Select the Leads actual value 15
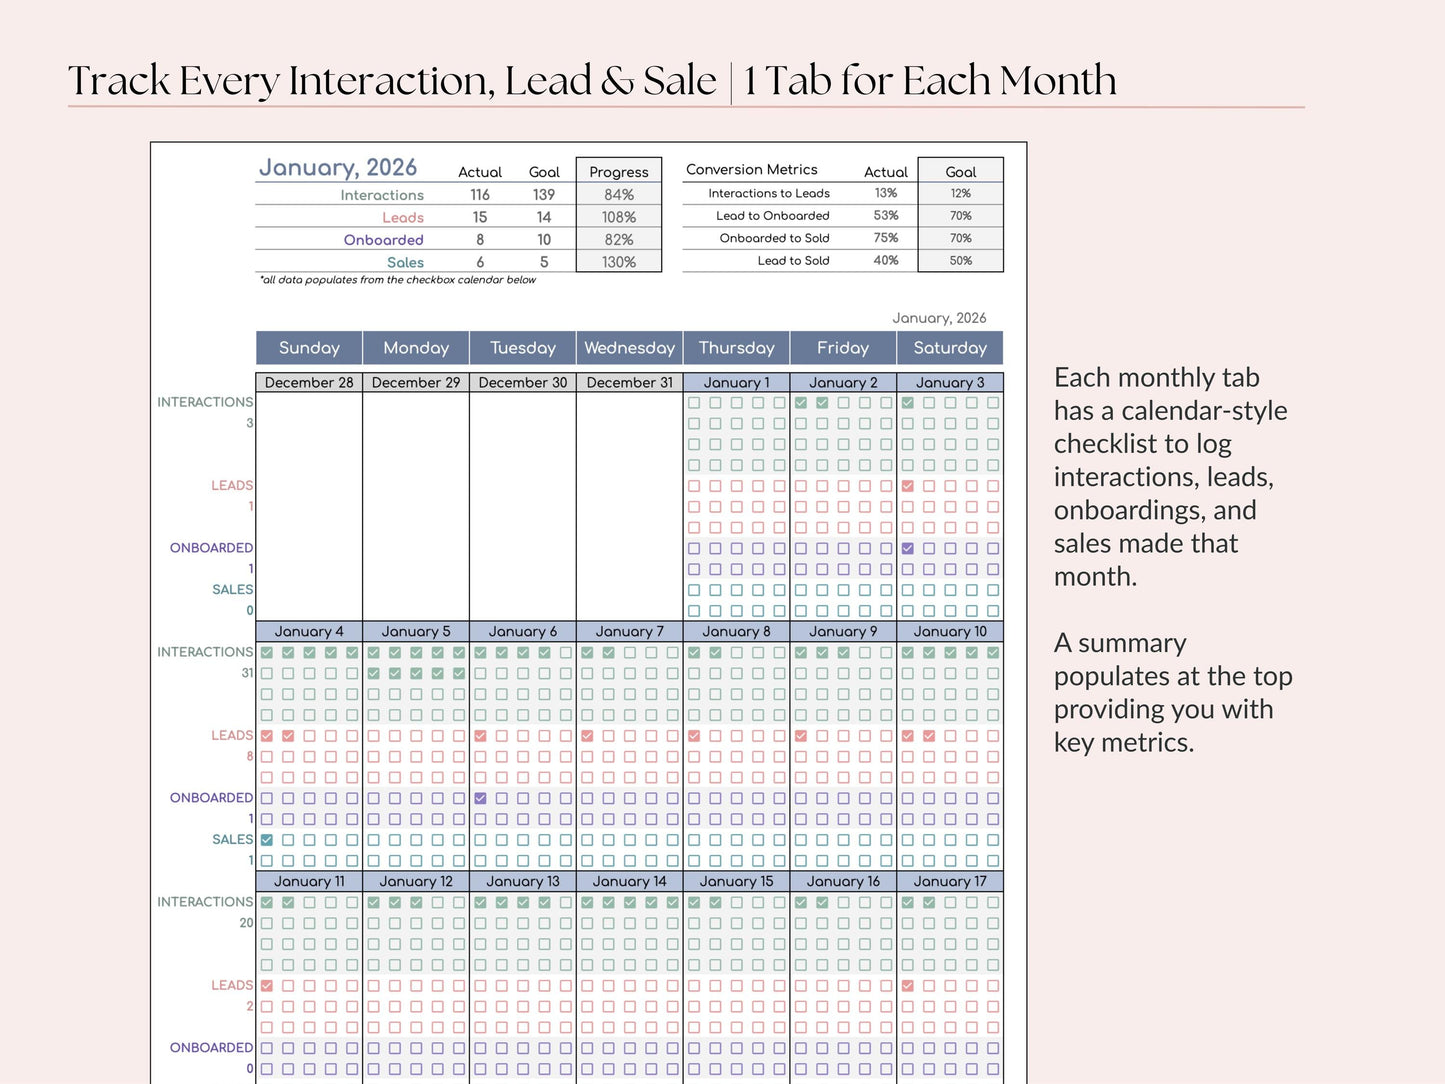1445x1084 pixels. click(x=480, y=217)
